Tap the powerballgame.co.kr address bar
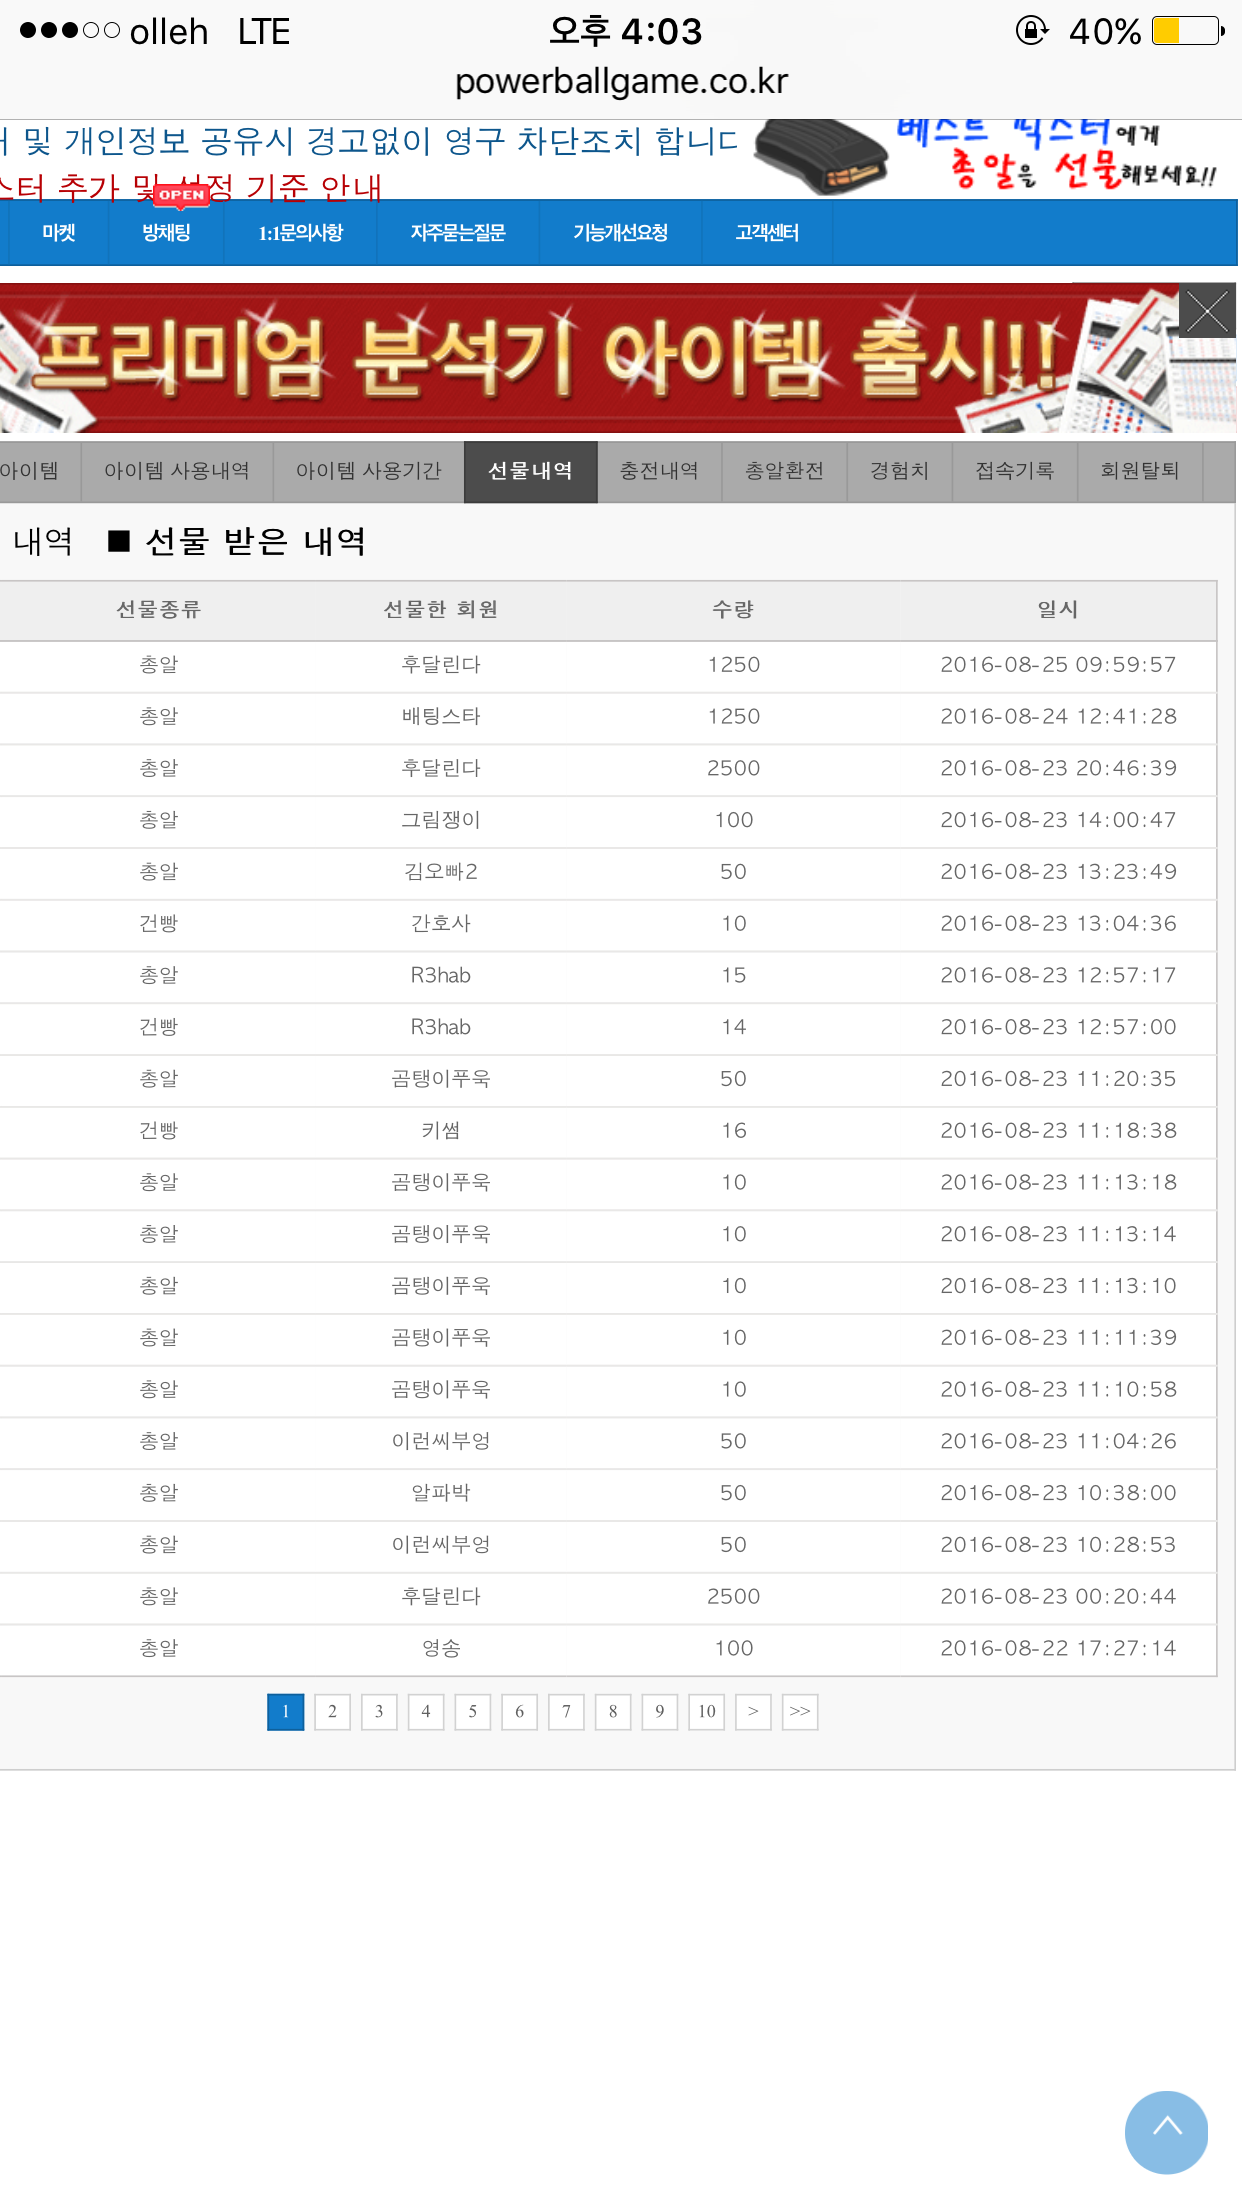Screen dimensions: 1242x2208 621,81
